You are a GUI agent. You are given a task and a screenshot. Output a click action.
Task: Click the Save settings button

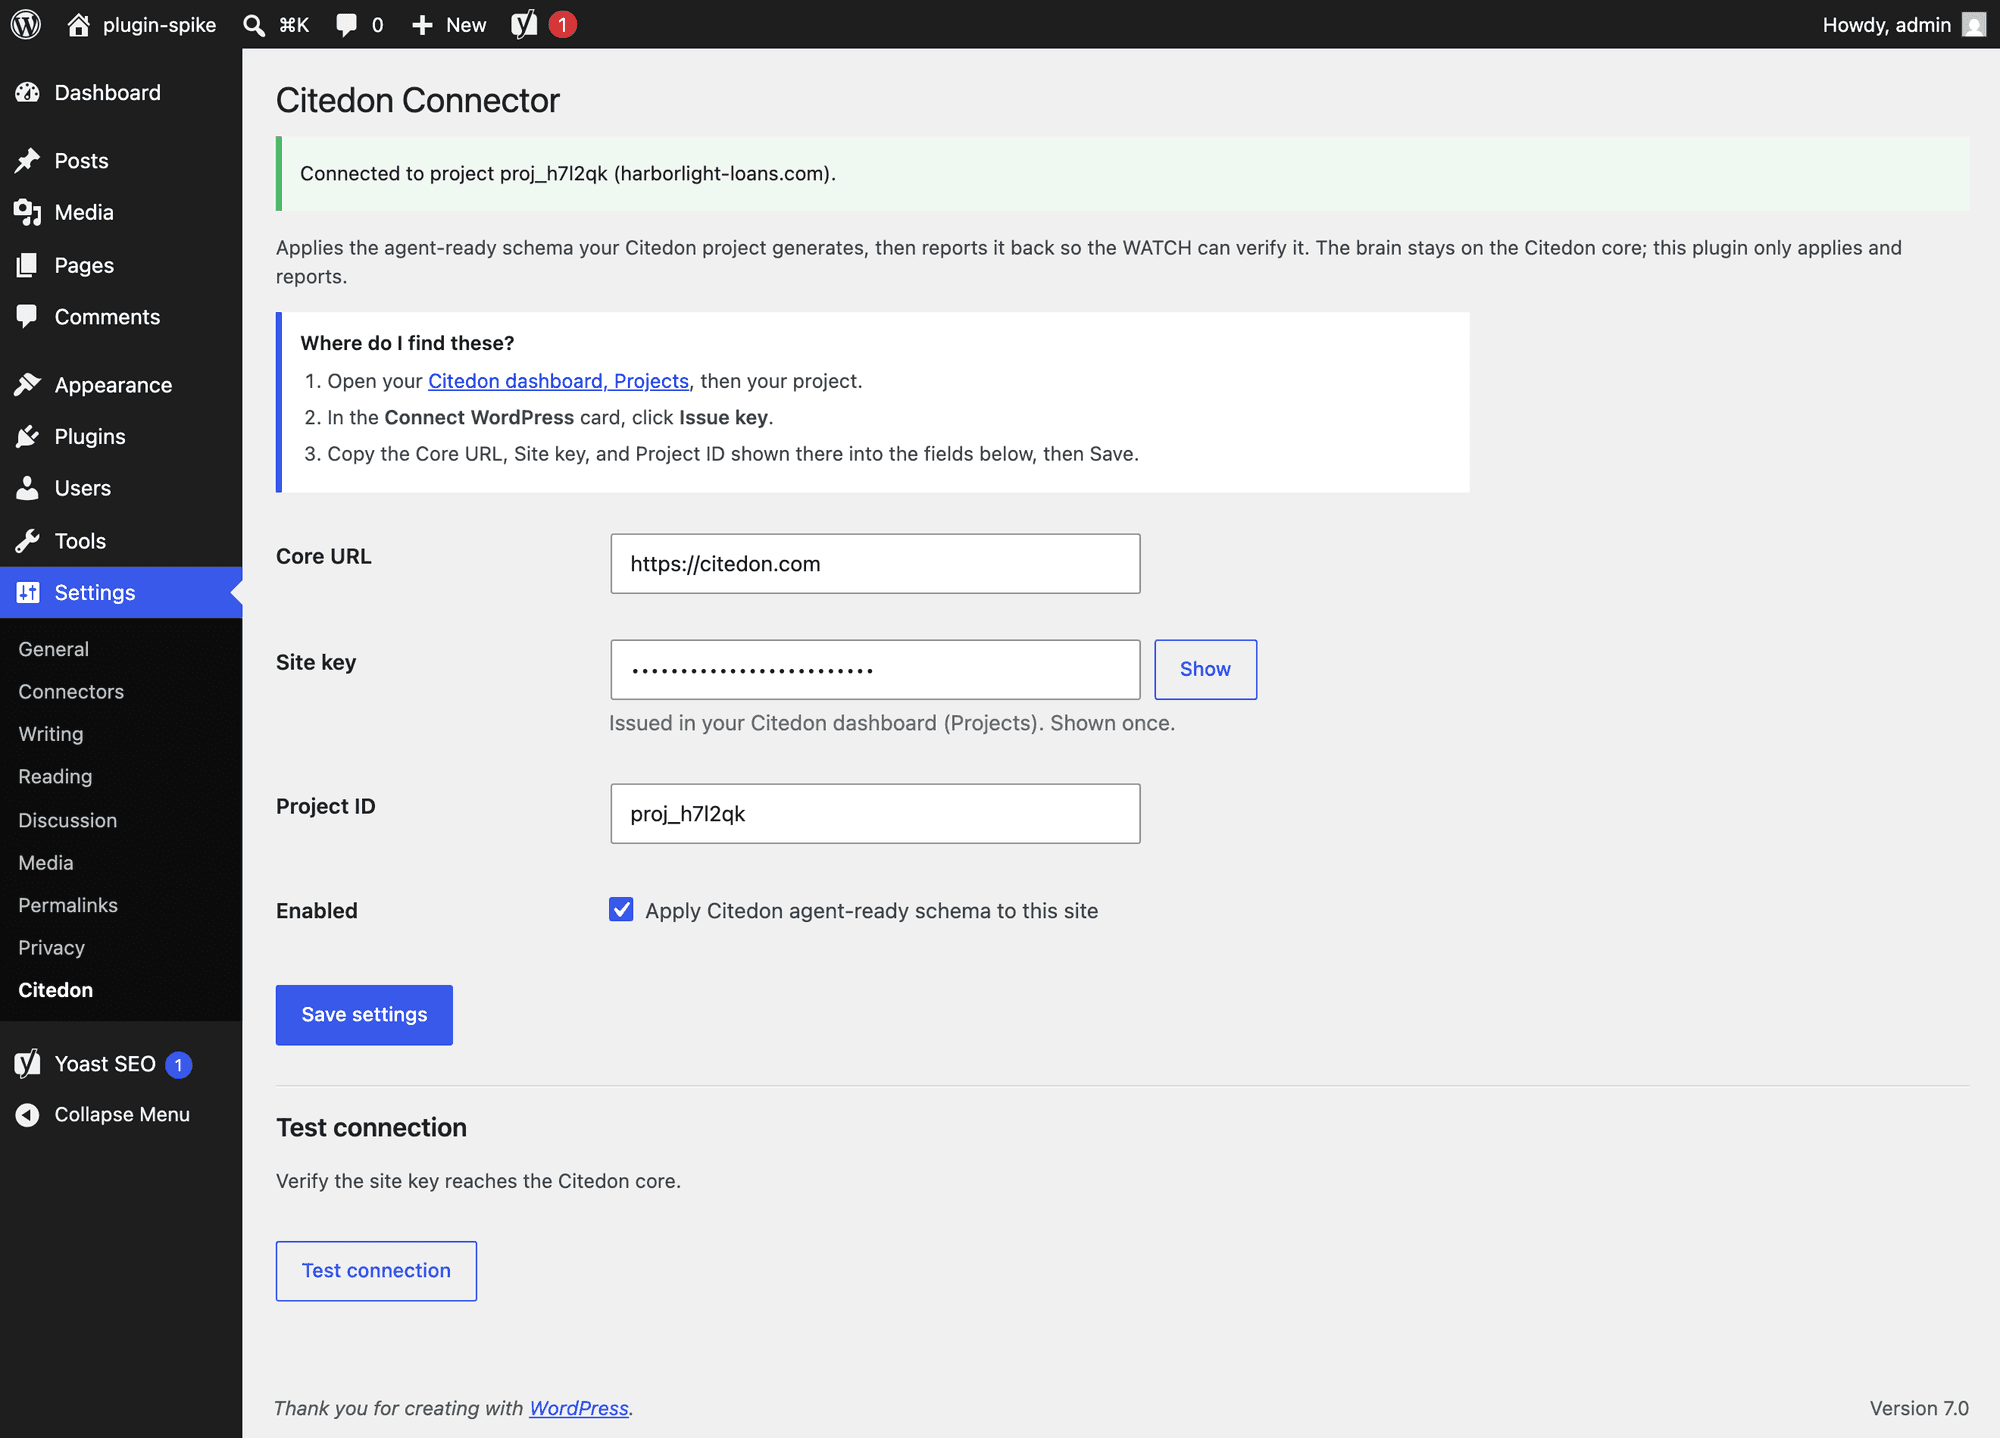(x=364, y=1015)
